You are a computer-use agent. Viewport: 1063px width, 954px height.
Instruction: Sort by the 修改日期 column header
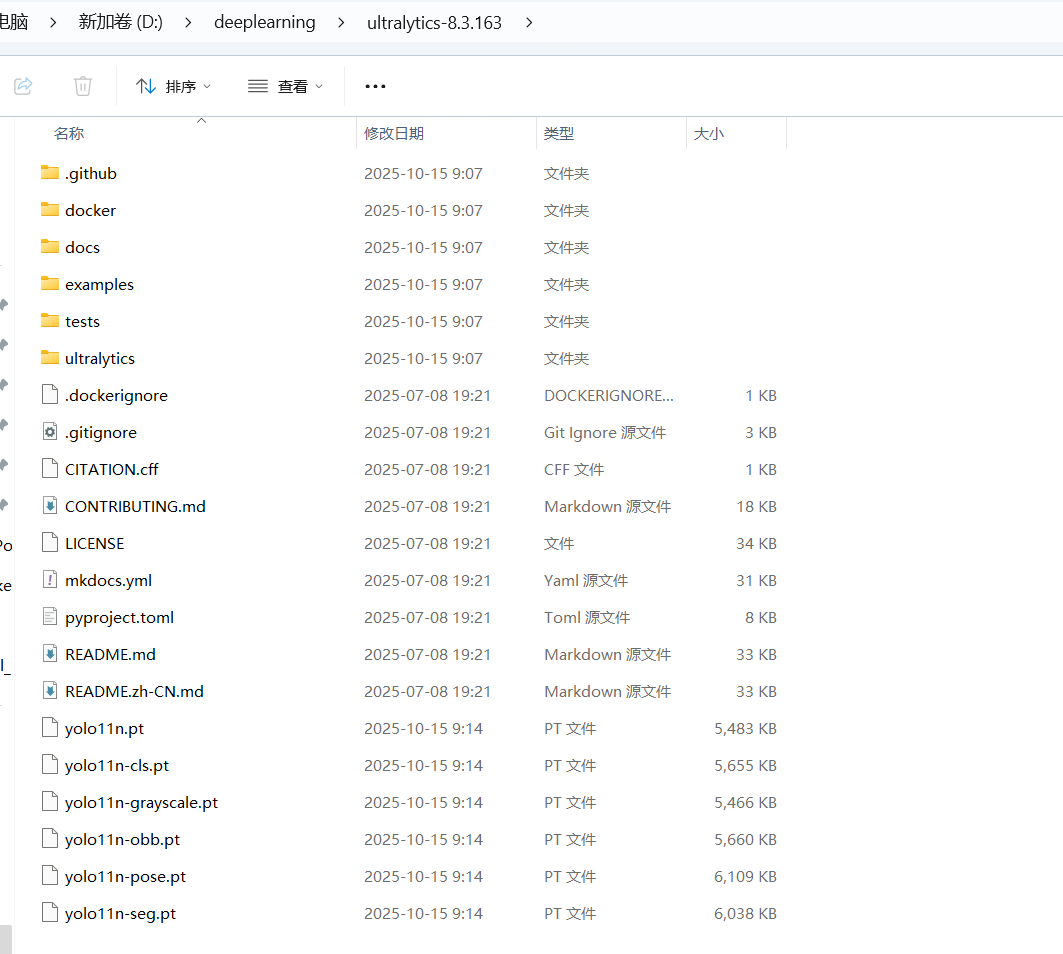[x=394, y=134]
